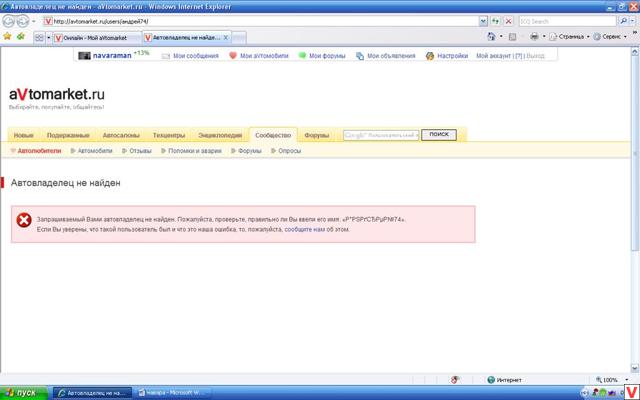This screenshot has height=400, width=640.
Task: Click ICQ Search input box
Action: (x=567, y=21)
